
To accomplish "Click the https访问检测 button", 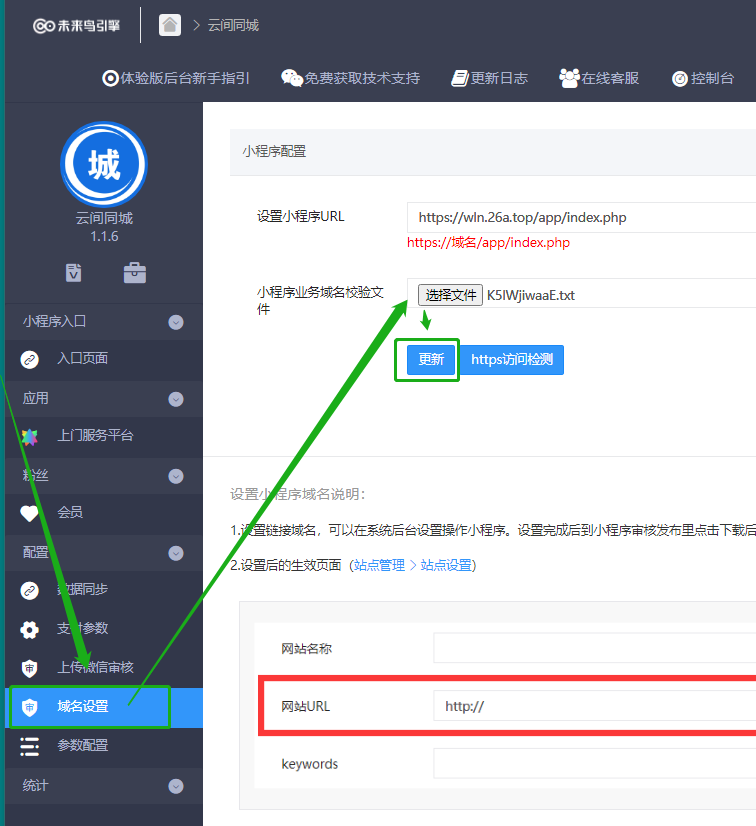I will [x=511, y=360].
